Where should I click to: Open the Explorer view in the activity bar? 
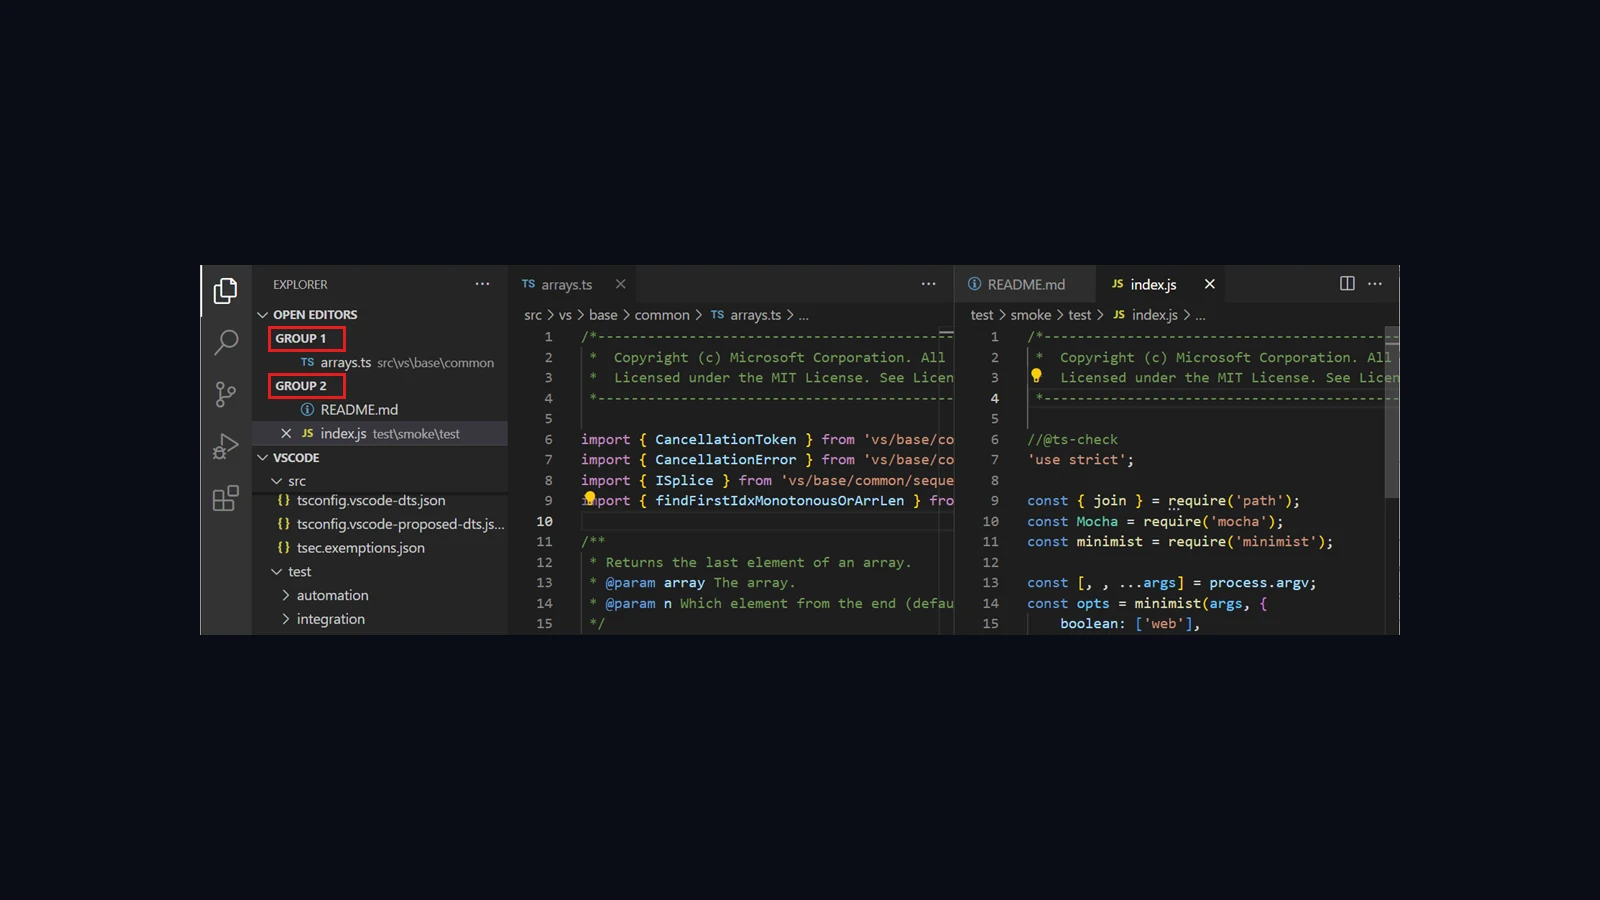coord(226,291)
